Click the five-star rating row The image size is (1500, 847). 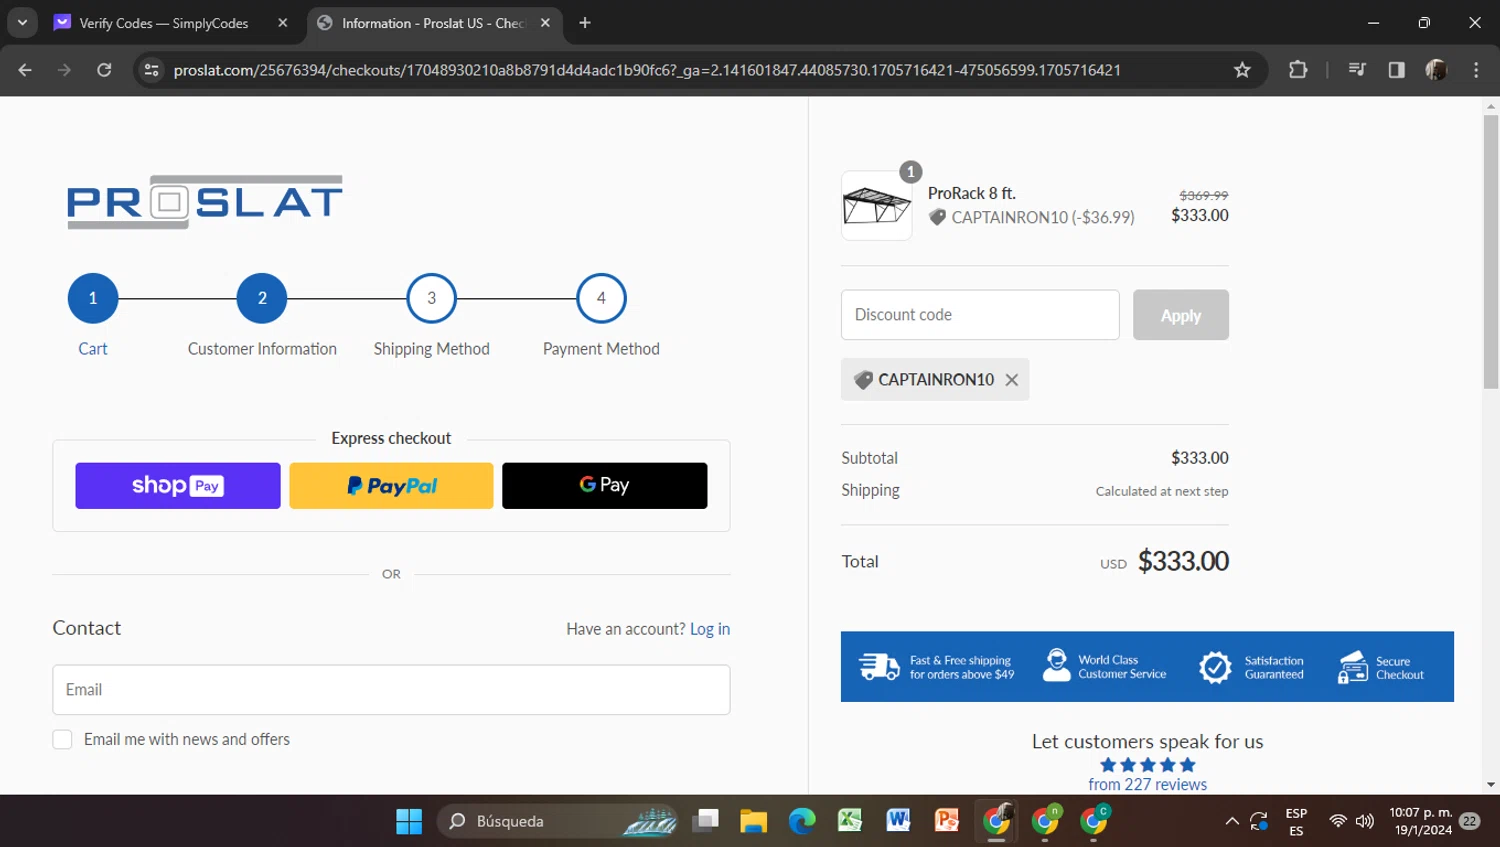(1148, 765)
